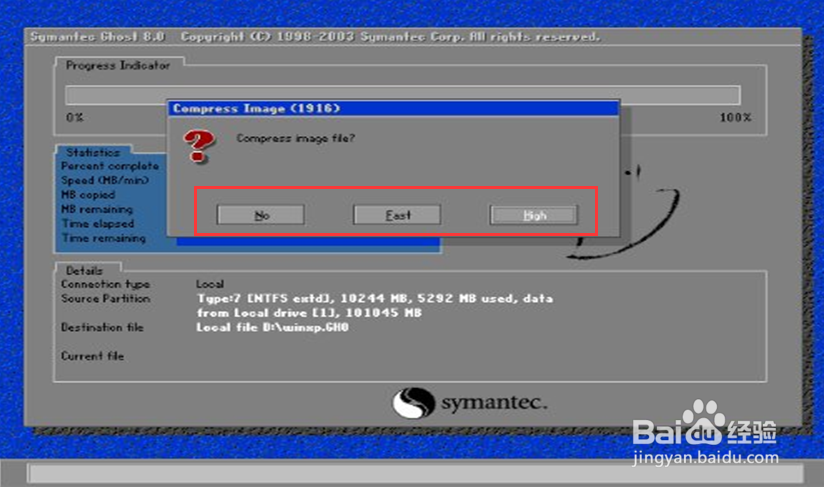Viewport: 824px width, 487px height.
Task: Click the 'Local file D:\winxp.GHO' value
Action: tap(272, 327)
